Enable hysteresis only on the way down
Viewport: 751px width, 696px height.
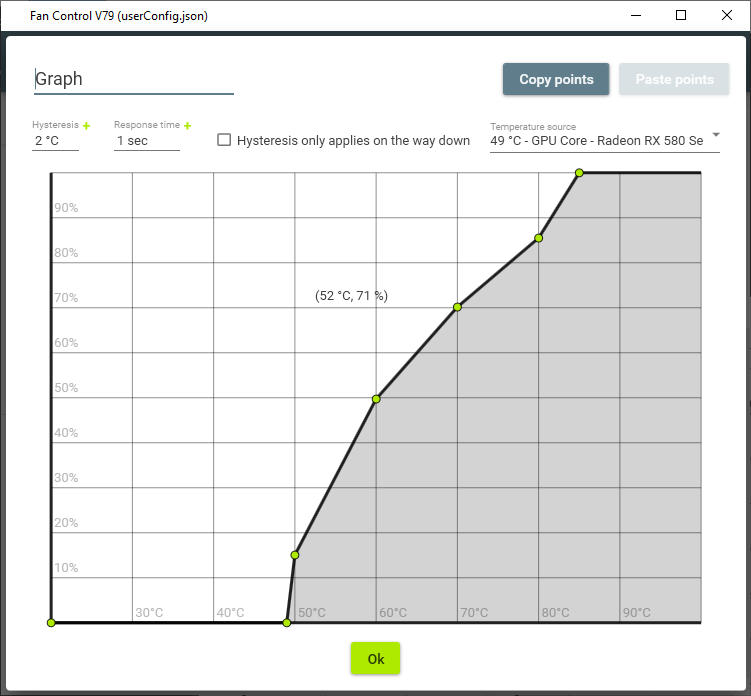point(225,140)
